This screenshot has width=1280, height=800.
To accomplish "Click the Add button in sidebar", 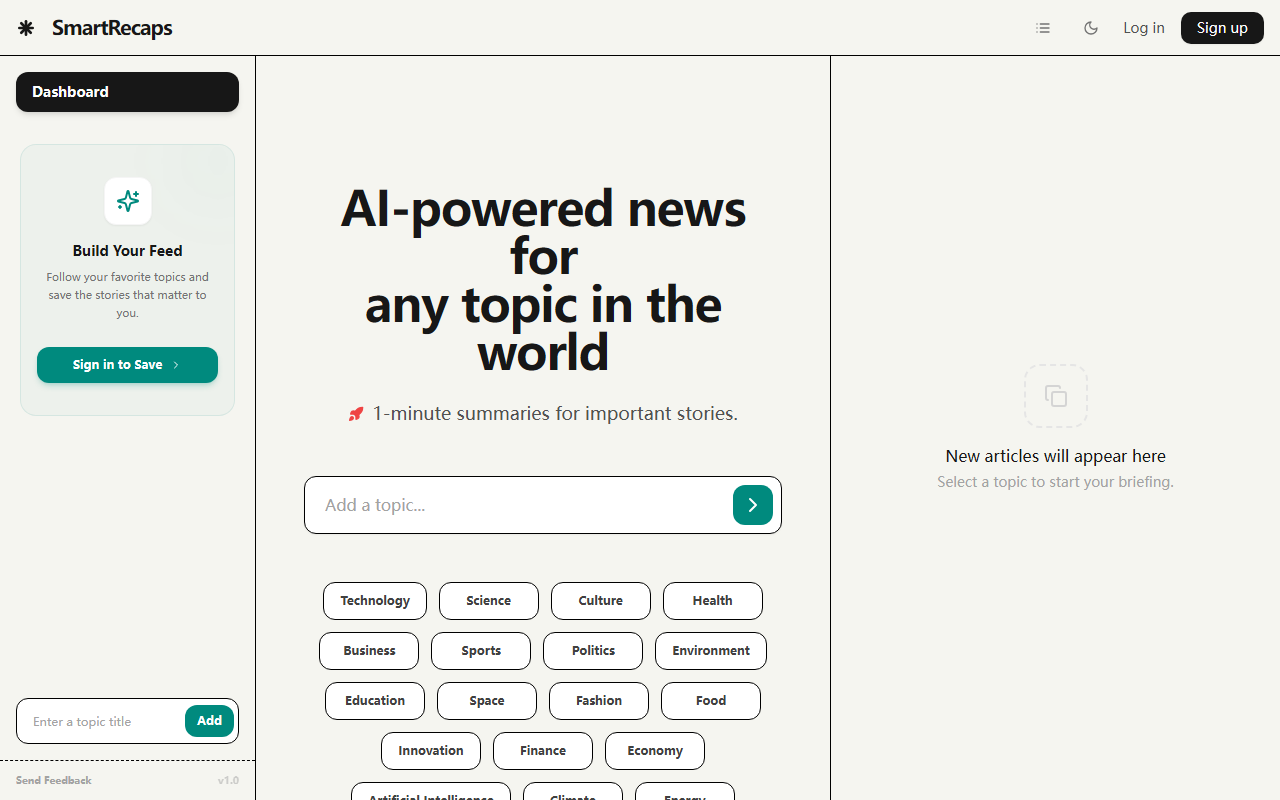I will pos(209,721).
